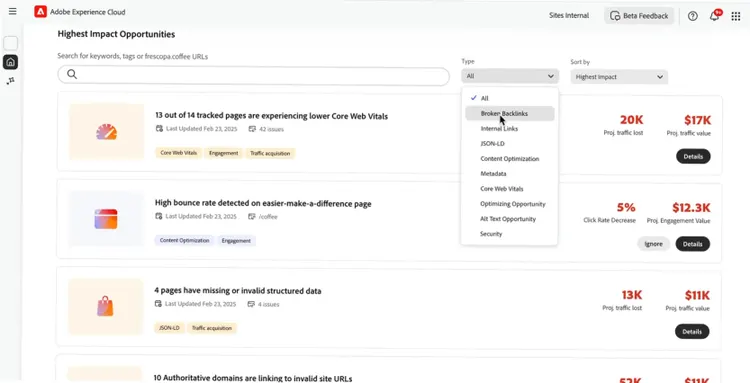Open '10 Authoritative domains' title
Screen dimensions: 750x383
(x=253, y=378)
